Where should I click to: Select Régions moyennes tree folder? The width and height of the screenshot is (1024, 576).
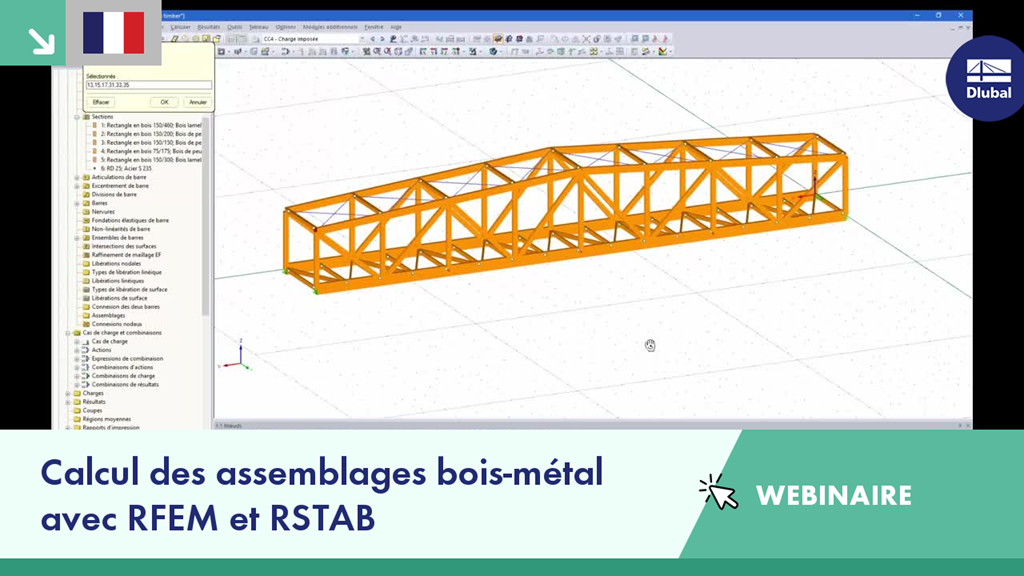click(106, 419)
